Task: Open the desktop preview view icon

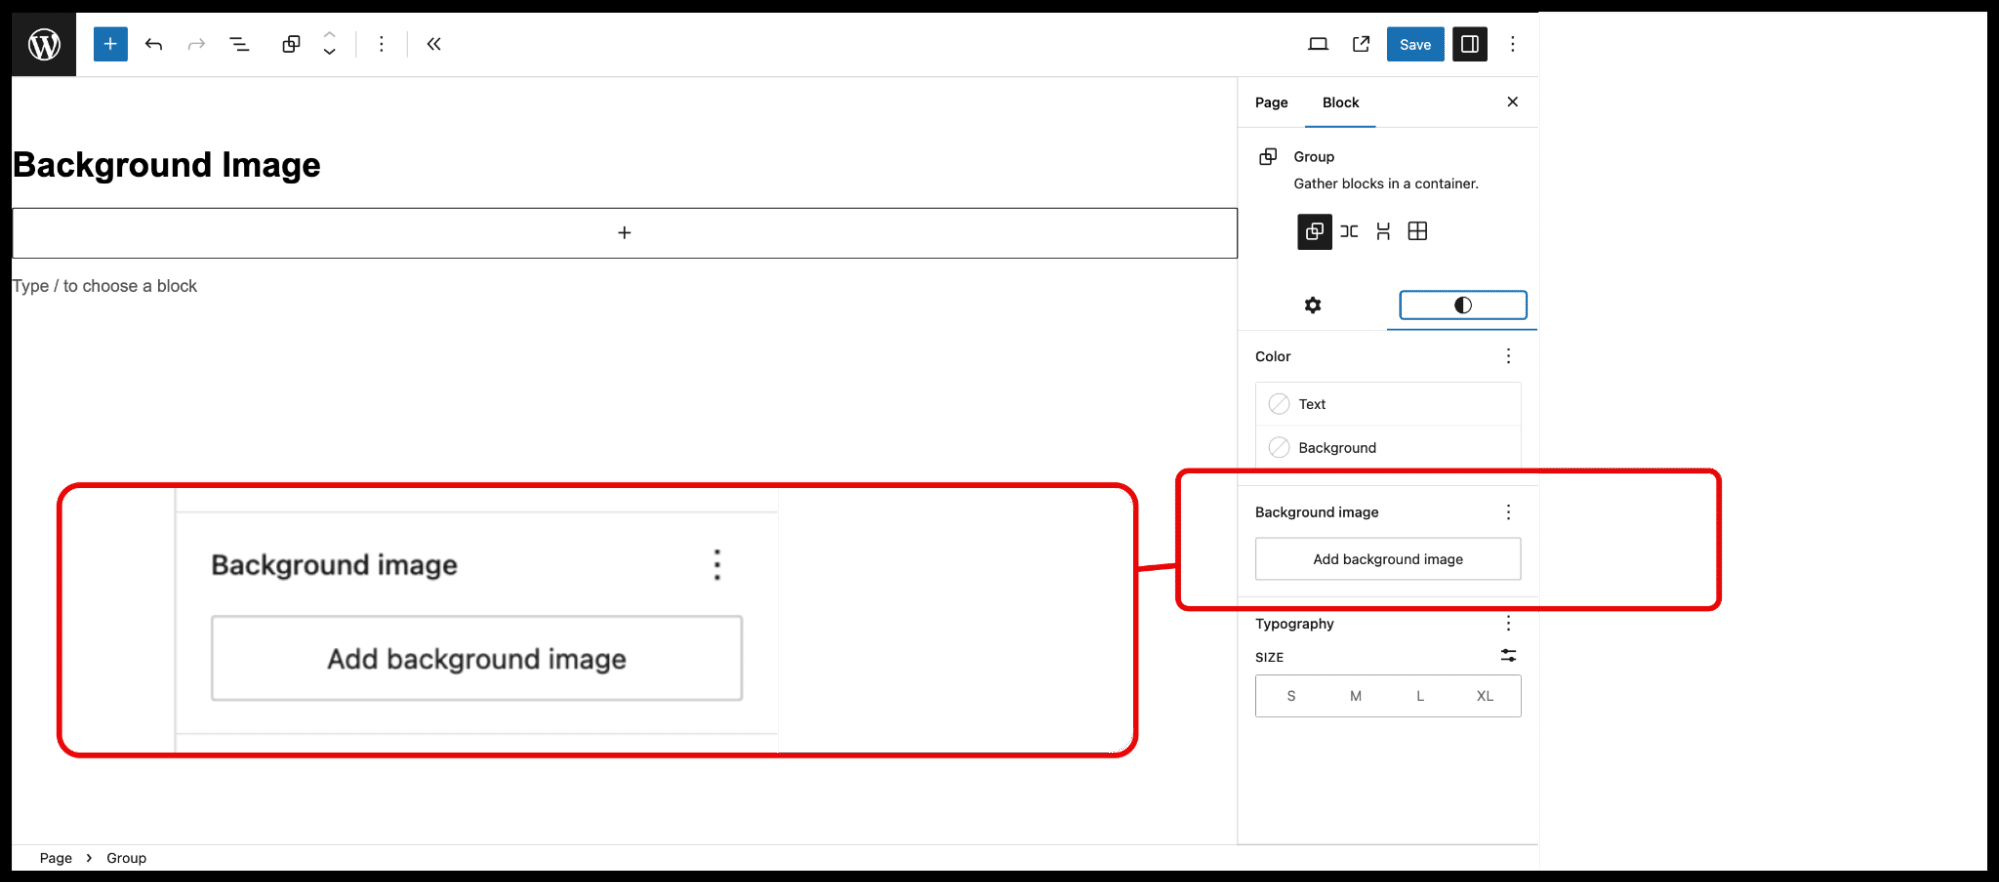Action: (x=1318, y=44)
